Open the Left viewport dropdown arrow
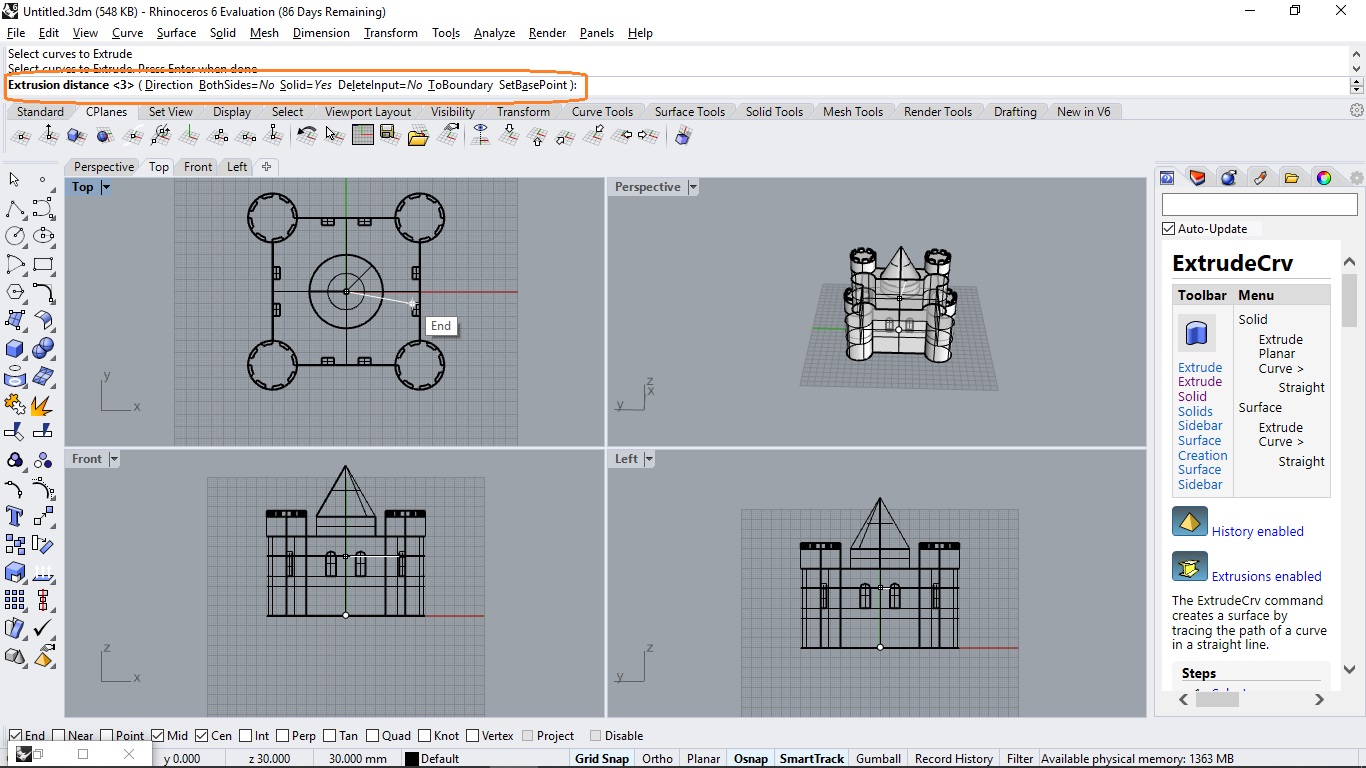Viewport: 1366px width, 768px height. tap(649, 459)
